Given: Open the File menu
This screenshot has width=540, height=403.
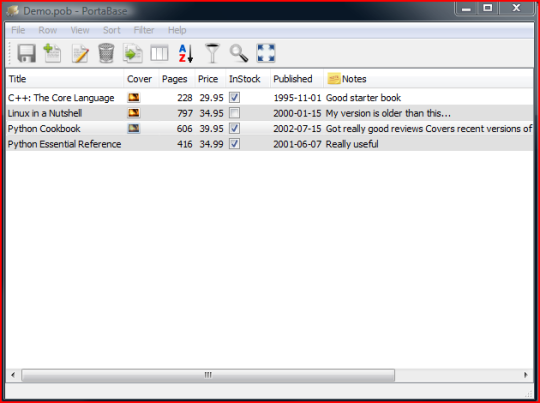Looking at the screenshot, I should (18, 30).
